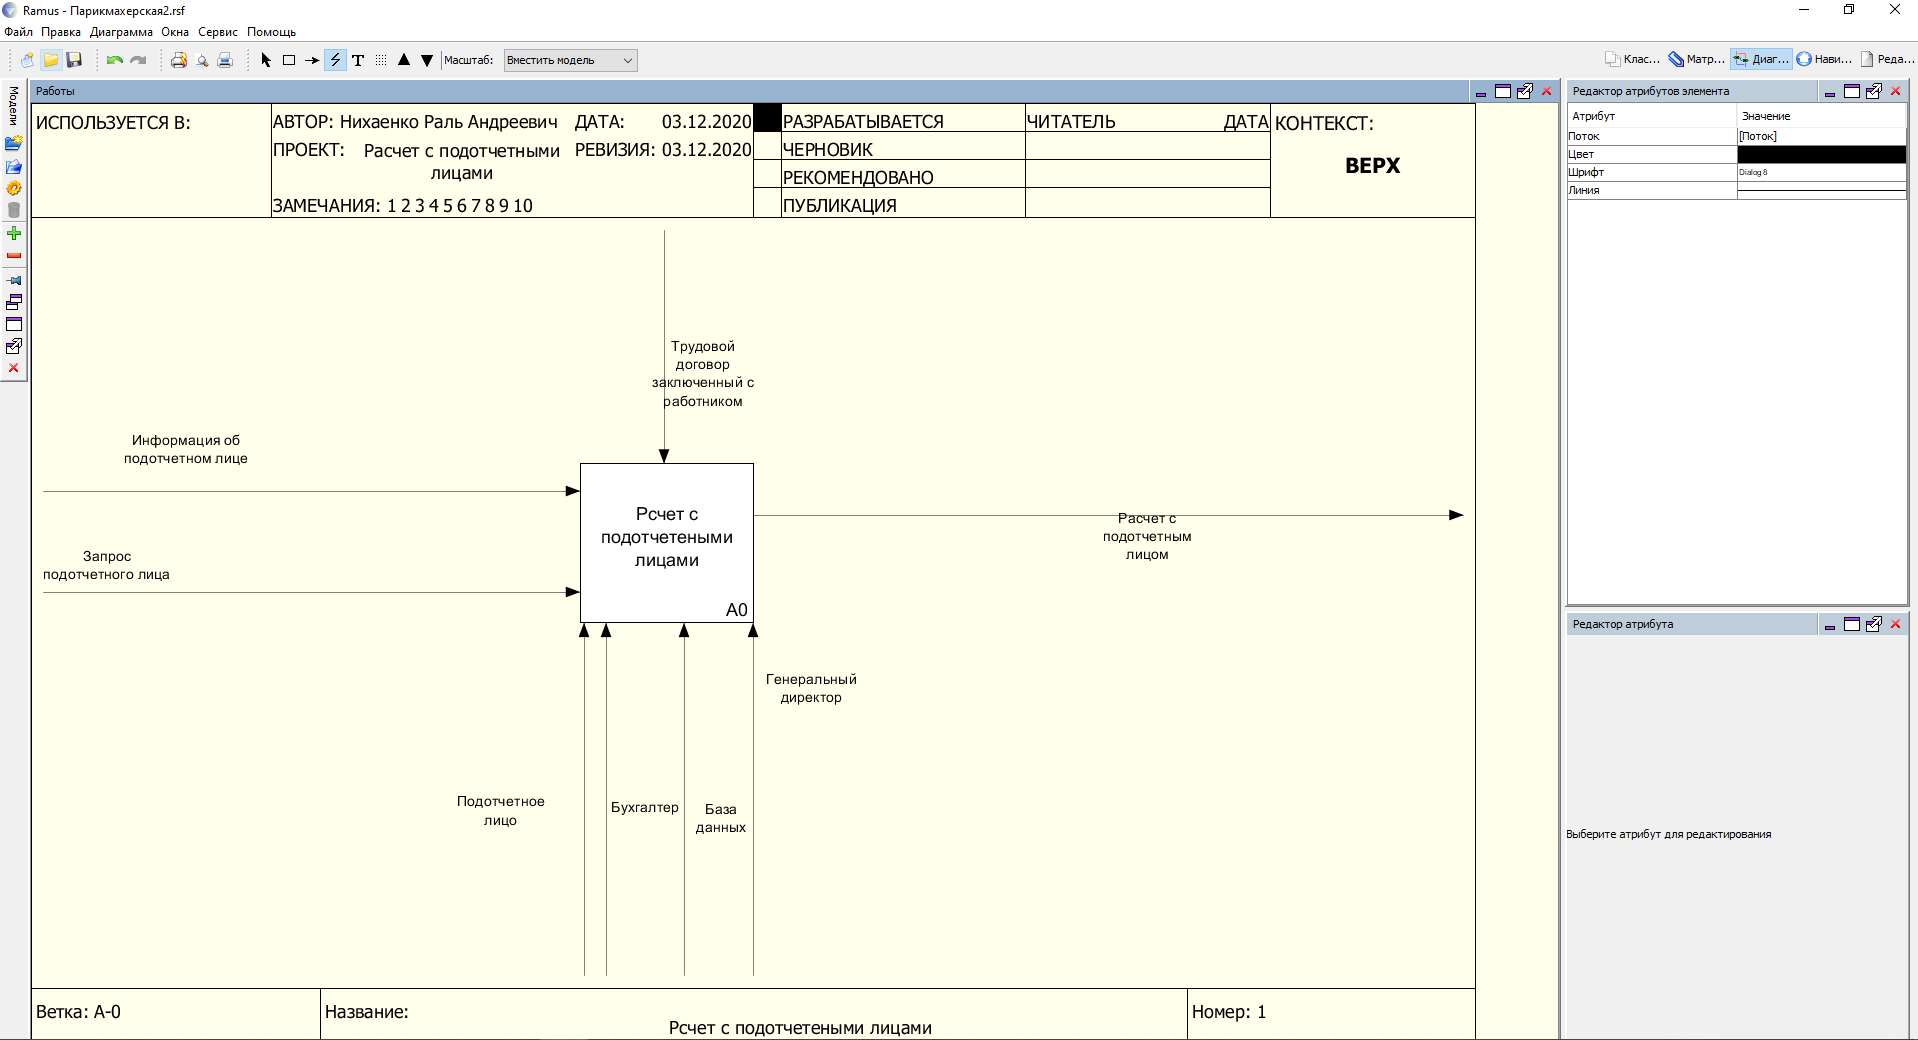Open the Диаграмма menu

(x=121, y=32)
